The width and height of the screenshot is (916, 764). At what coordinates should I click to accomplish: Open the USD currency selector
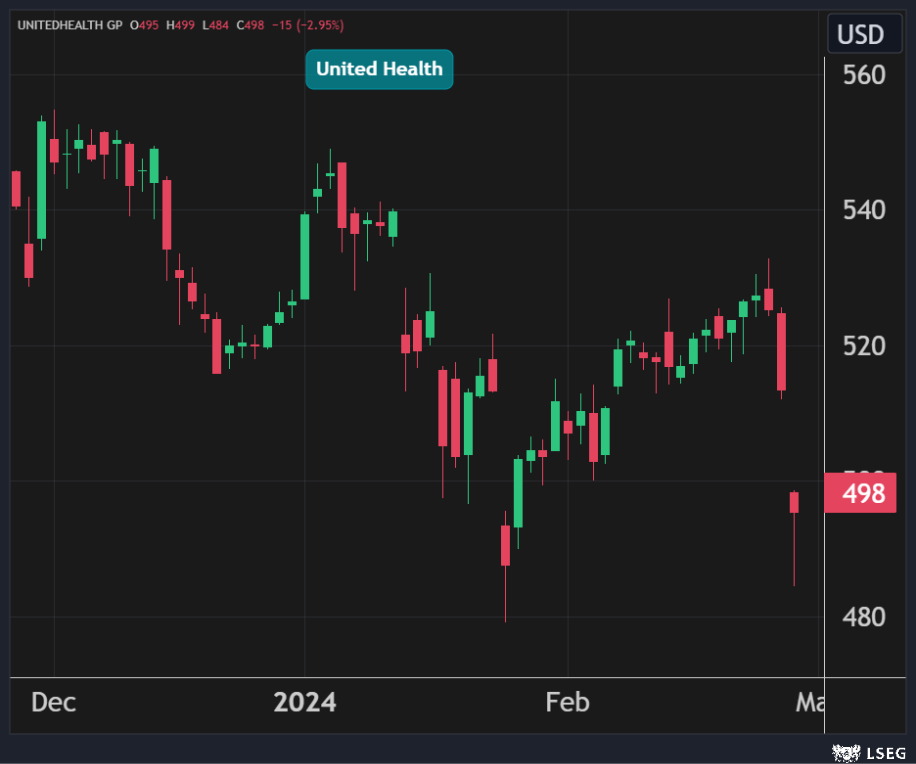click(x=859, y=35)
